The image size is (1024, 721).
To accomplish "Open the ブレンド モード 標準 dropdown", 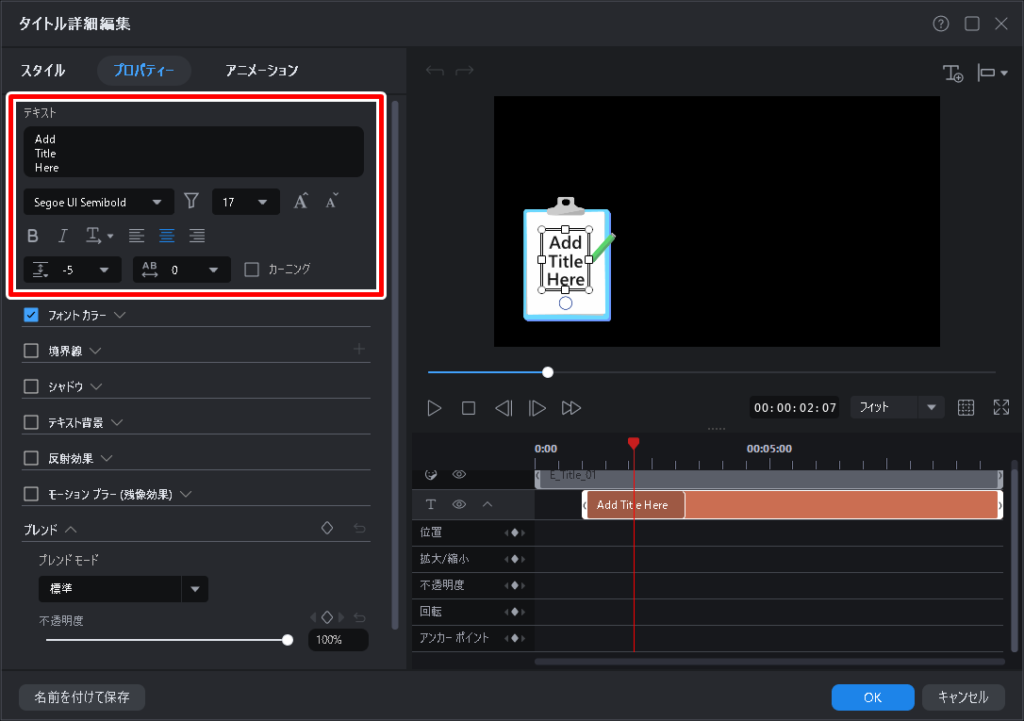I will click(123, 589).
